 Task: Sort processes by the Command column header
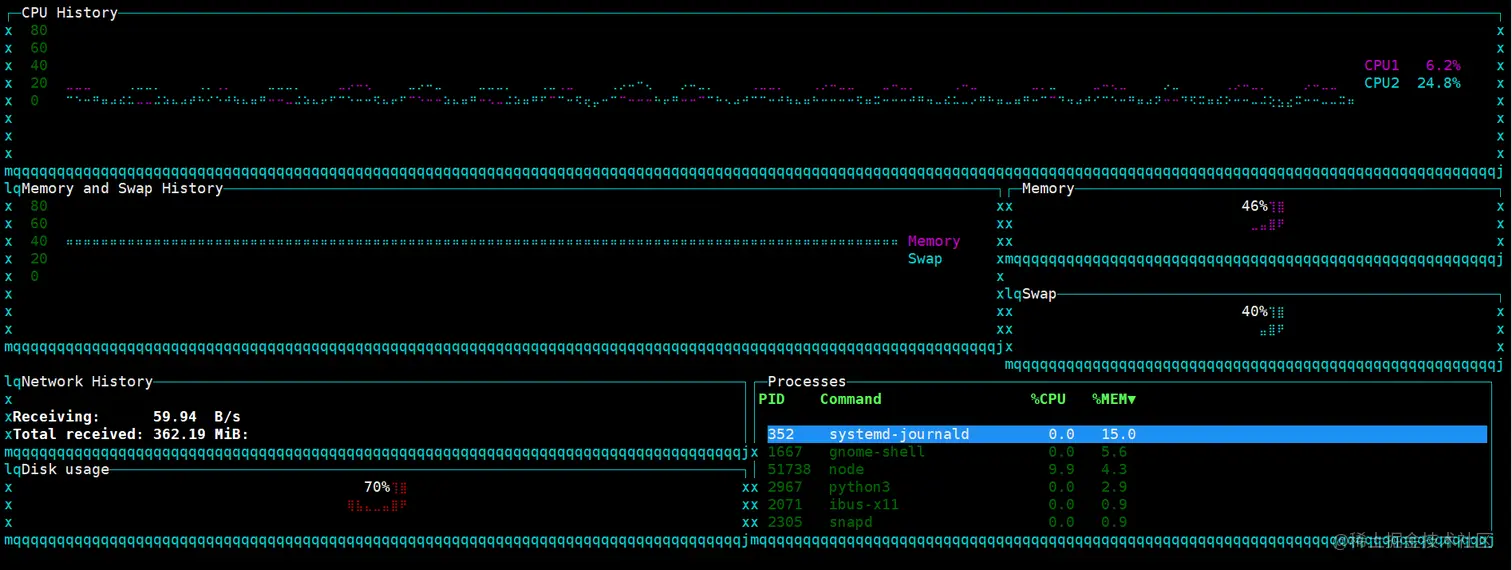pyautogui.click(x=851, y=399)
